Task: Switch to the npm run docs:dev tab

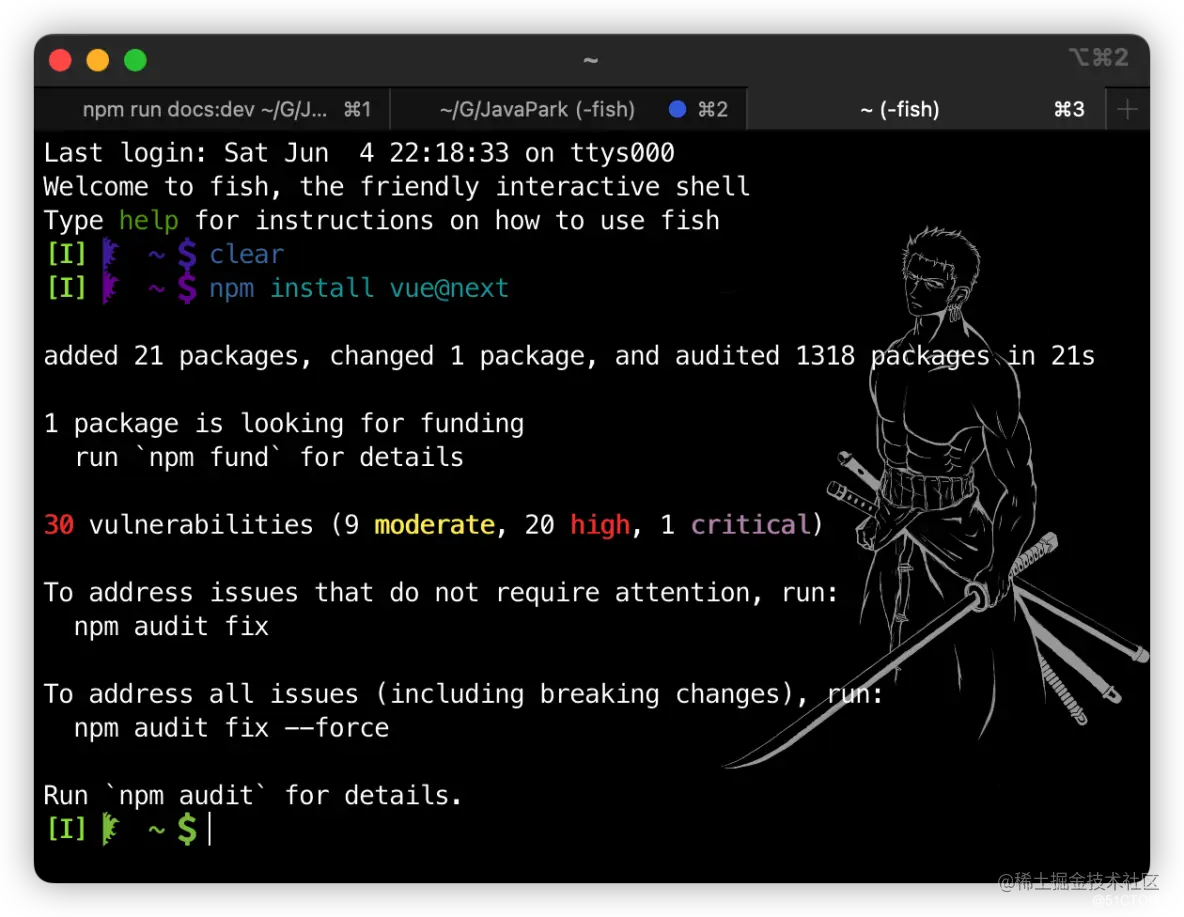Action: point(213,110)
